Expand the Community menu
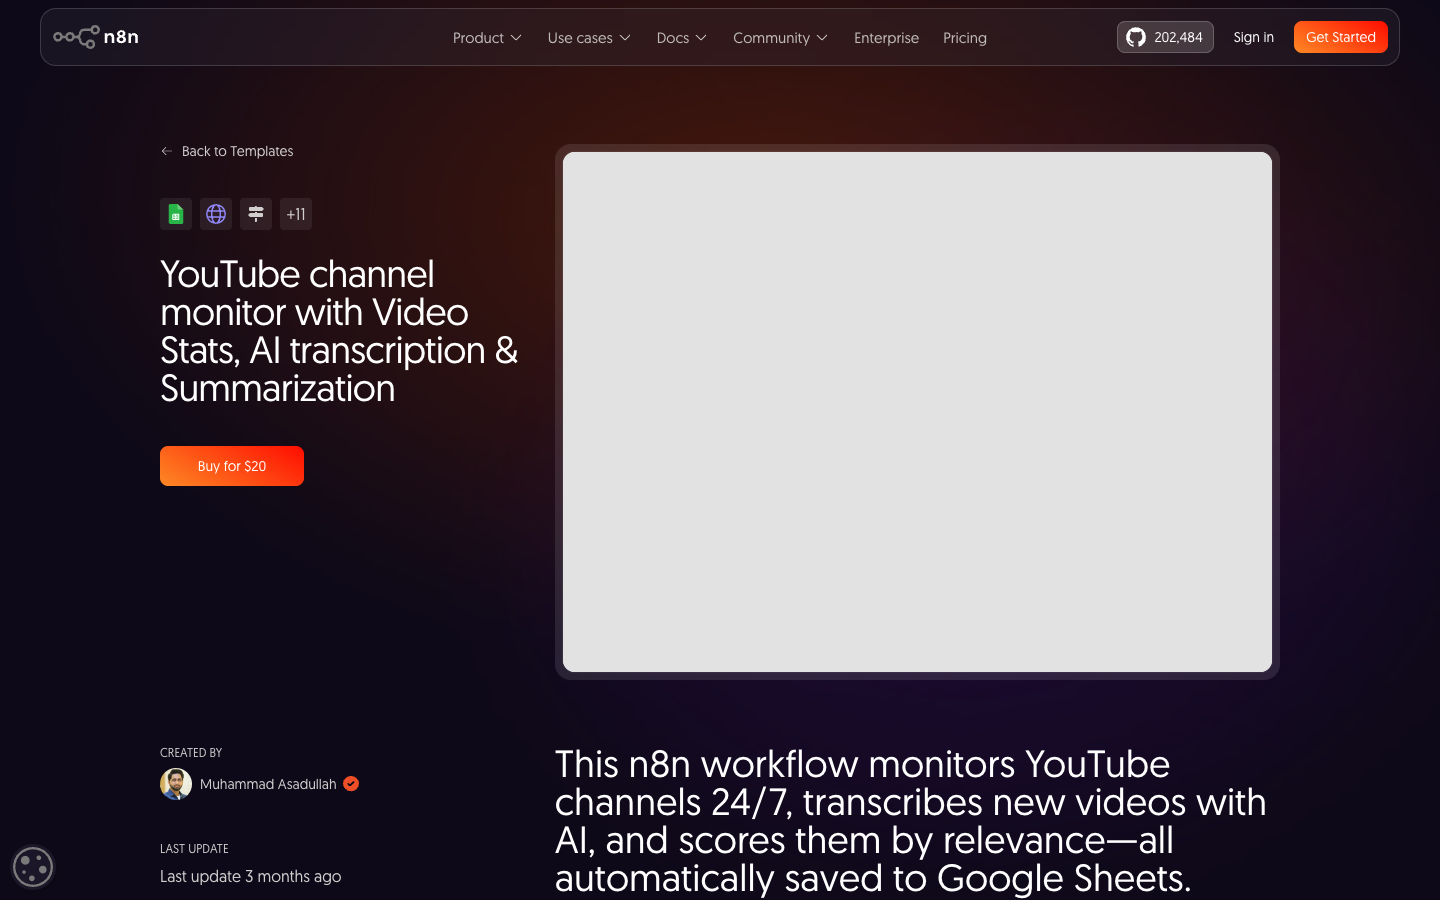The width and height of the screenshot is (1440, 900). 780,38
